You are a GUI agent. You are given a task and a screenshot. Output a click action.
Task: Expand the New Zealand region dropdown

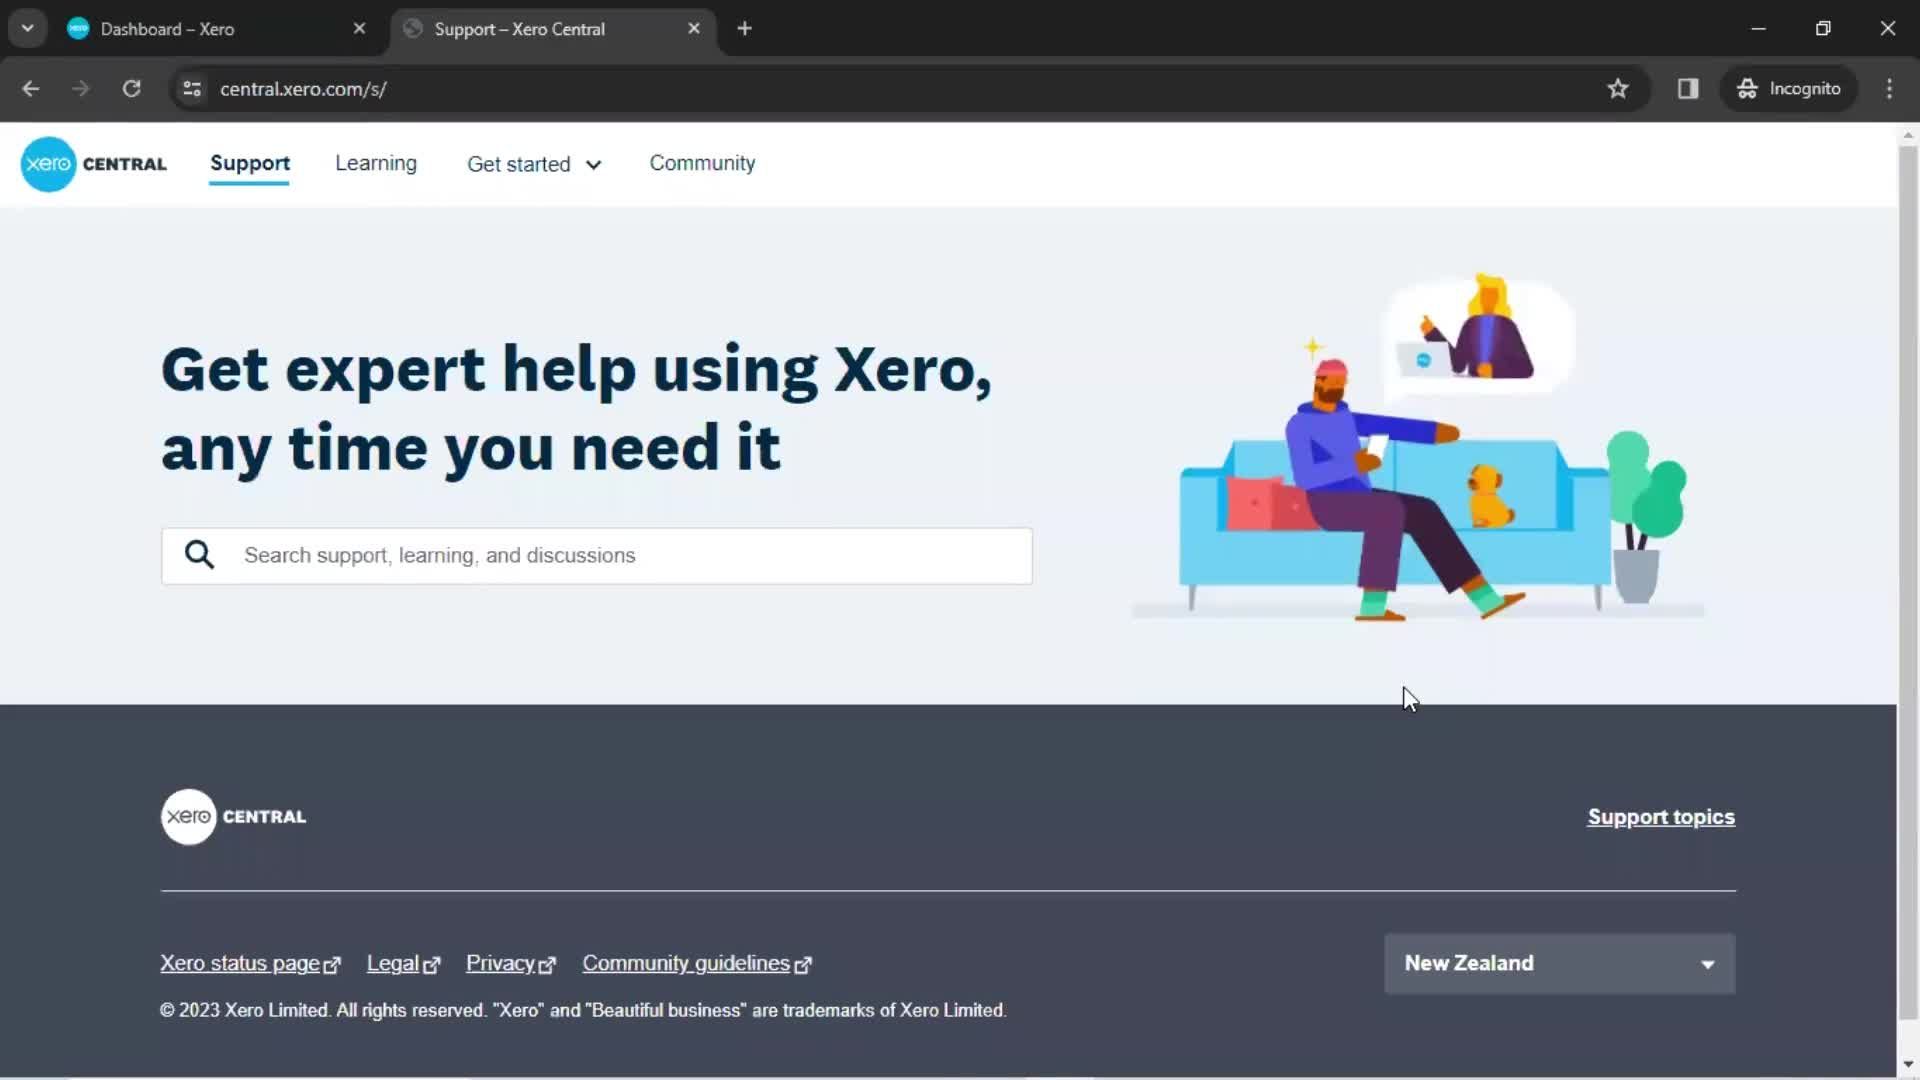pyautogui.click(x=1560, y=964)
